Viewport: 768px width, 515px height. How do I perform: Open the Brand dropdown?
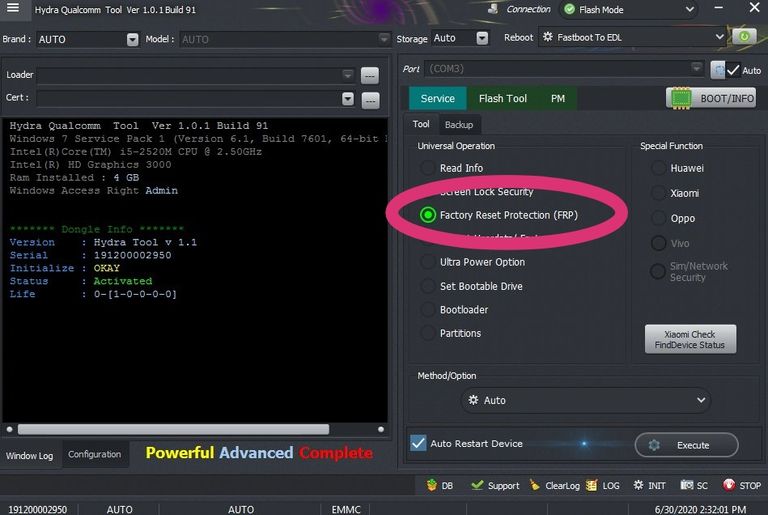(132, 39)
